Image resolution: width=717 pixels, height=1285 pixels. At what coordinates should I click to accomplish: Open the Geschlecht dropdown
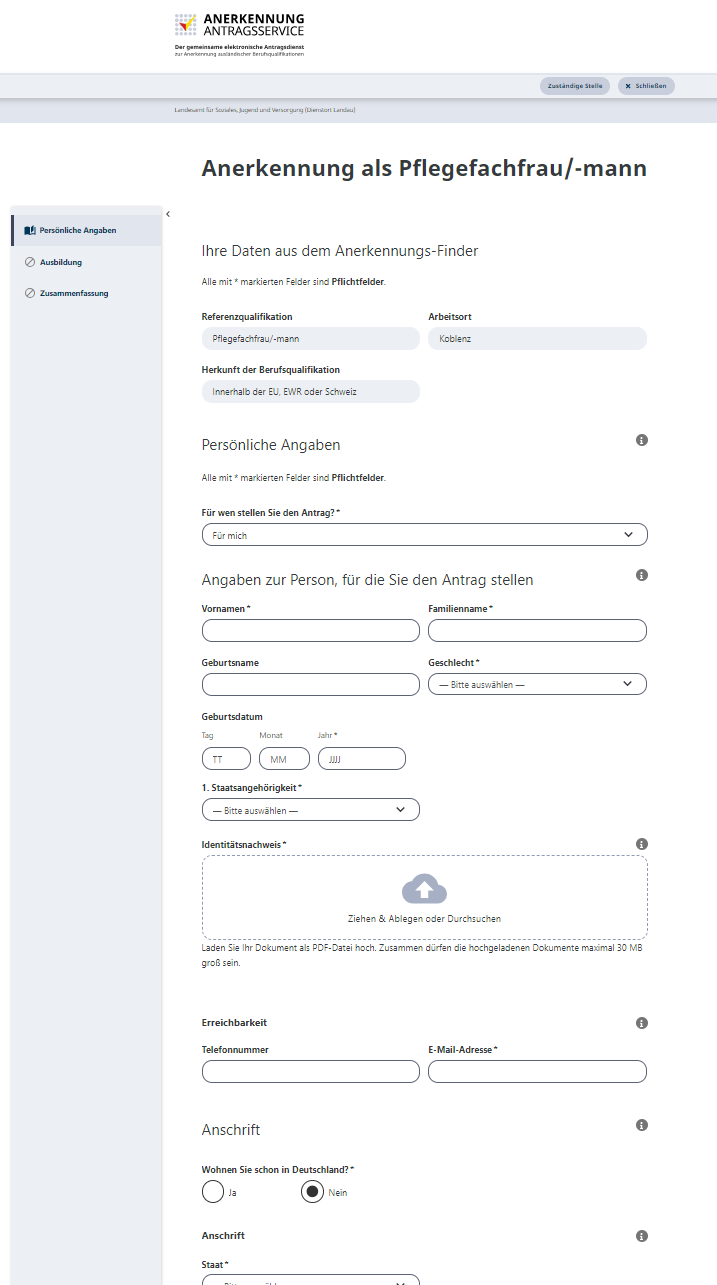coord(537,684)
